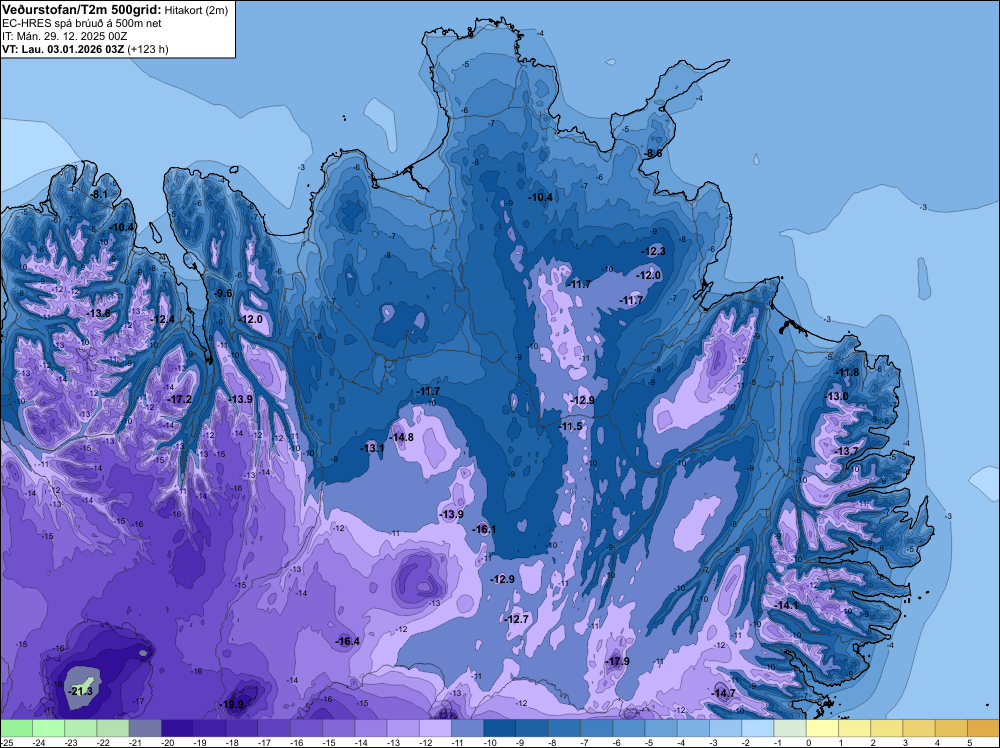
Task: Select the -11.5 temperature reading
Action: (x=570, y=426)
